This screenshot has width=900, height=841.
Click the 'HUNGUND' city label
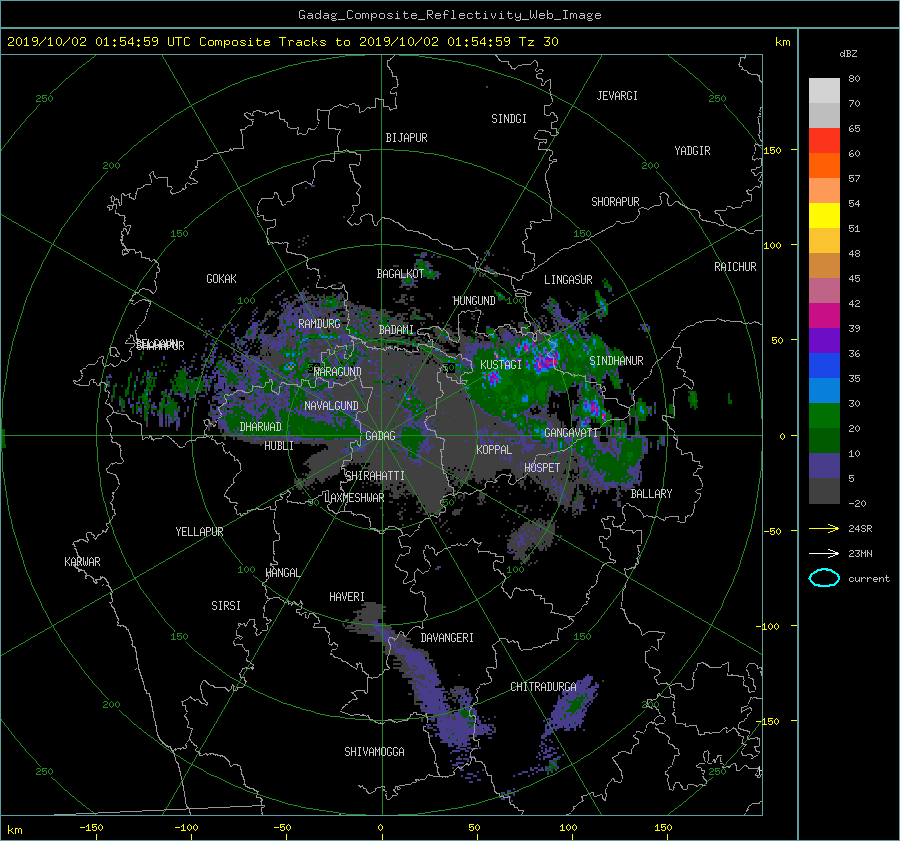click(x=474, y=301)
